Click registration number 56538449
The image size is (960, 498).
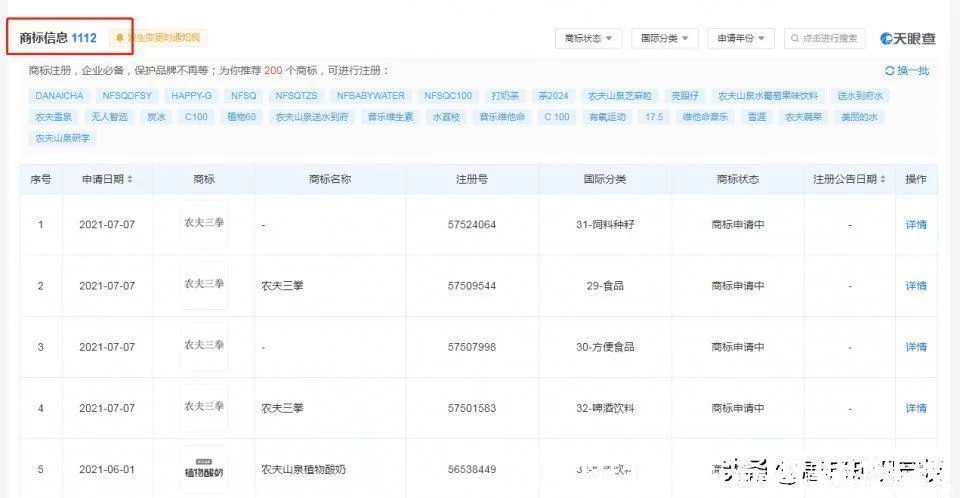click(x=472, y=470)
